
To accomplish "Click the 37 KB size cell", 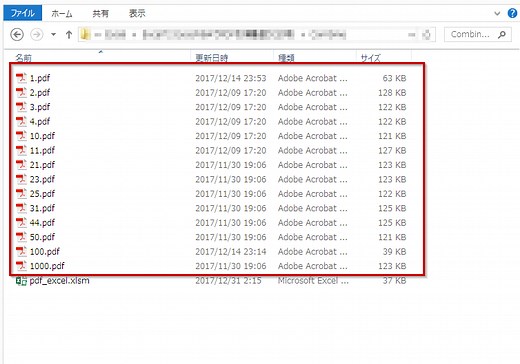I will [394, 281].
